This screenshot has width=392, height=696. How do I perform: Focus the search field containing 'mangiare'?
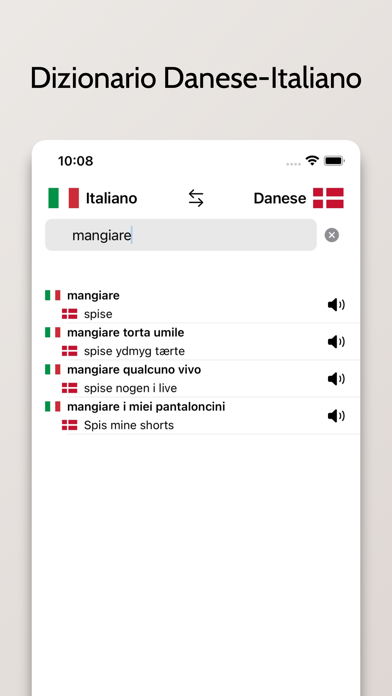coord(181,235)
